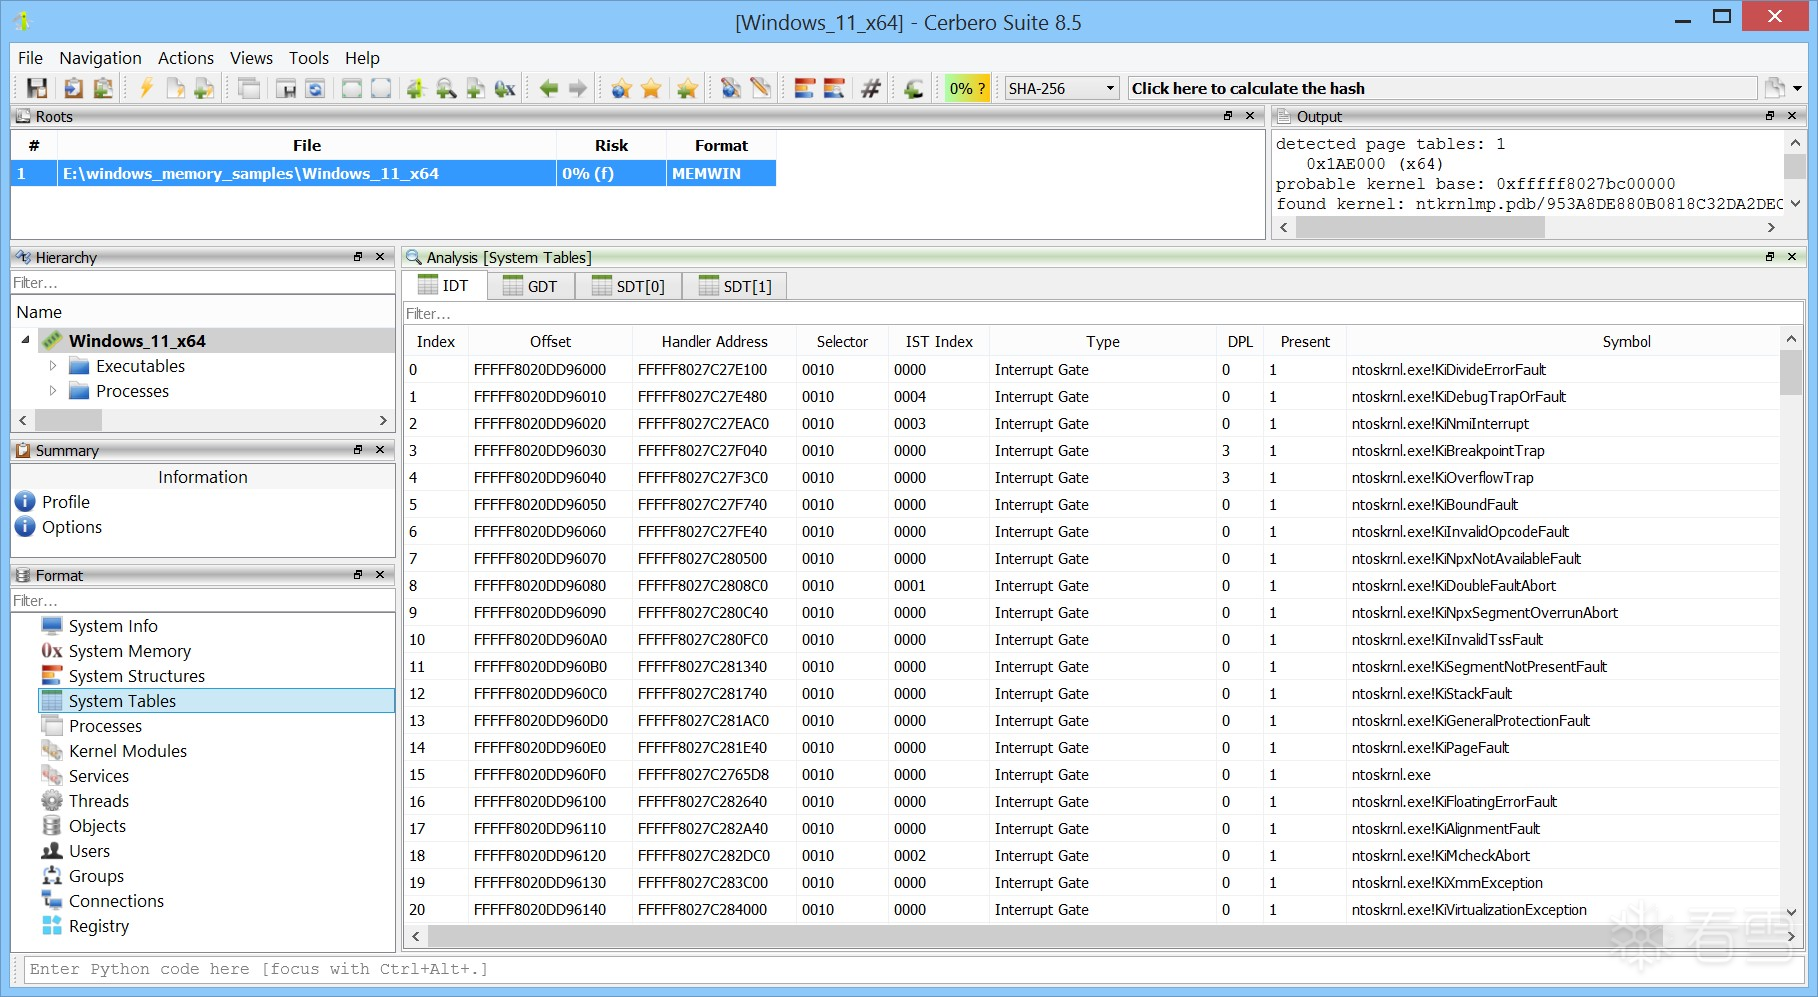Click the magnifier with green plus icon
Image resolution: width=1818 pixels, height=997 pixels.
[446, 88]
